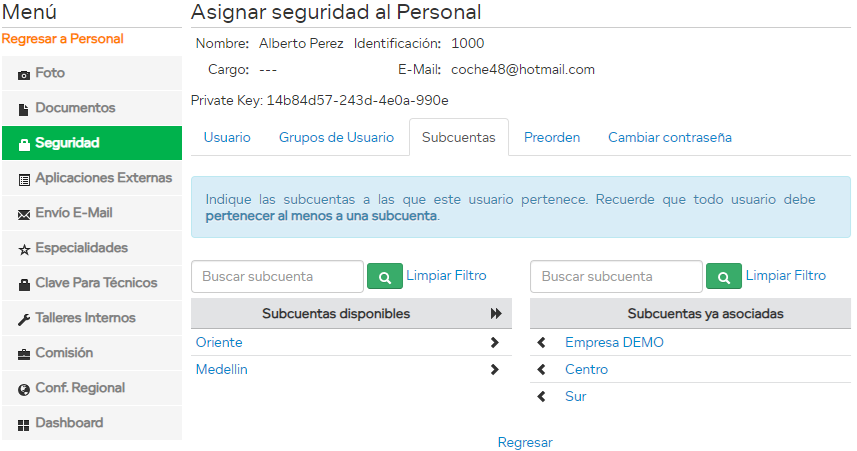This screenshot has width=857, height=451.
Task: Switch to the Grupos de Usuario tab
Action: click(x=336, y=138)
